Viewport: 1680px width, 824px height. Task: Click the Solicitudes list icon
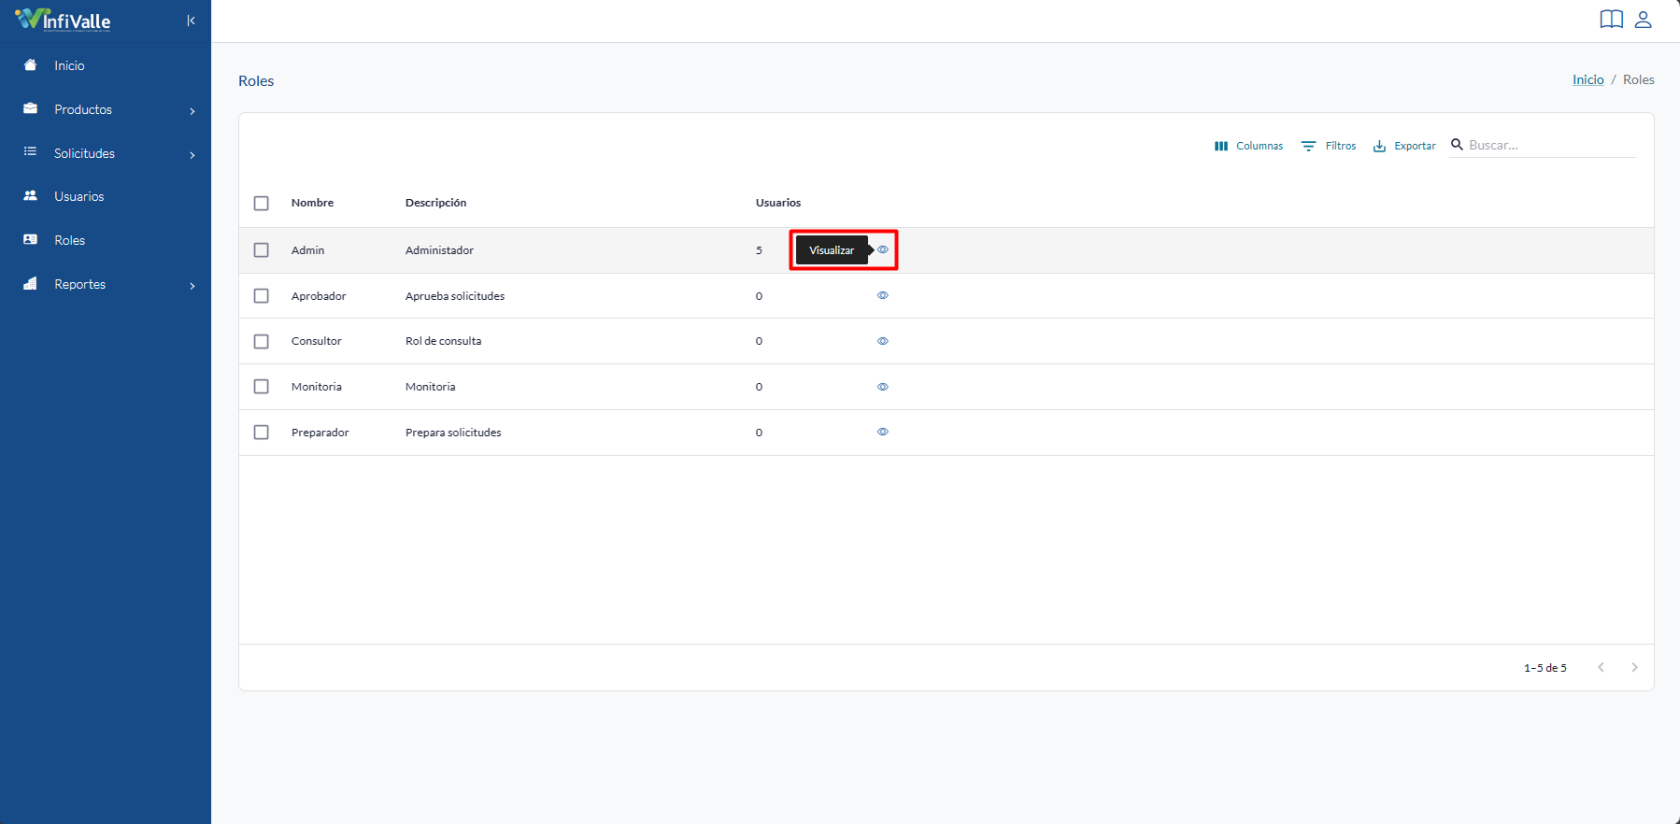pyautogui.click(x=30, y=152)
